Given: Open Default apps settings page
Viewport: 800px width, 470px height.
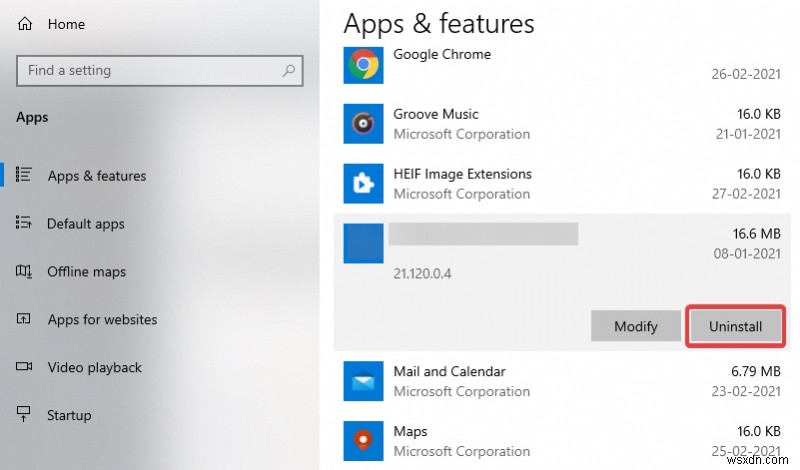Looking at the screenshot, I should [x=86, y=224].
